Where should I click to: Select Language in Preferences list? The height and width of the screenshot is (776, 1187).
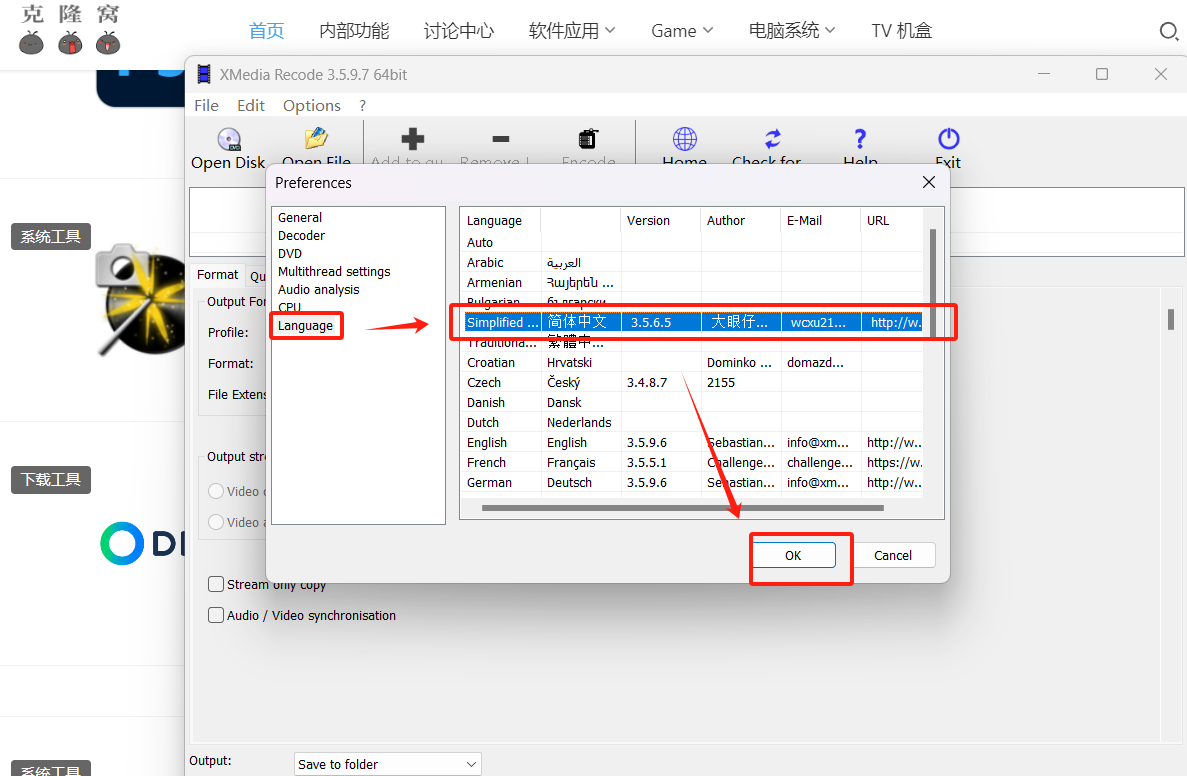305,326
